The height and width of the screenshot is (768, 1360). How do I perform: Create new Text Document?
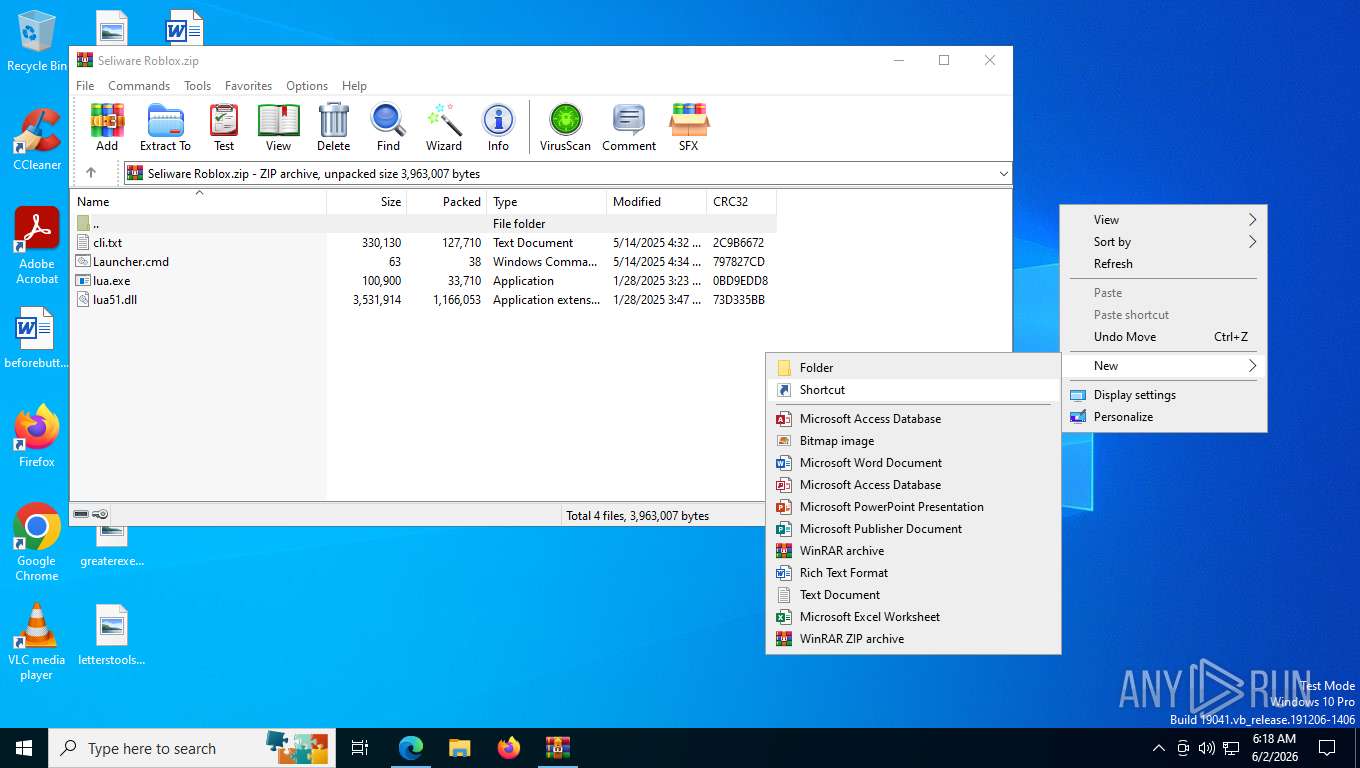(x=913, y=595)
